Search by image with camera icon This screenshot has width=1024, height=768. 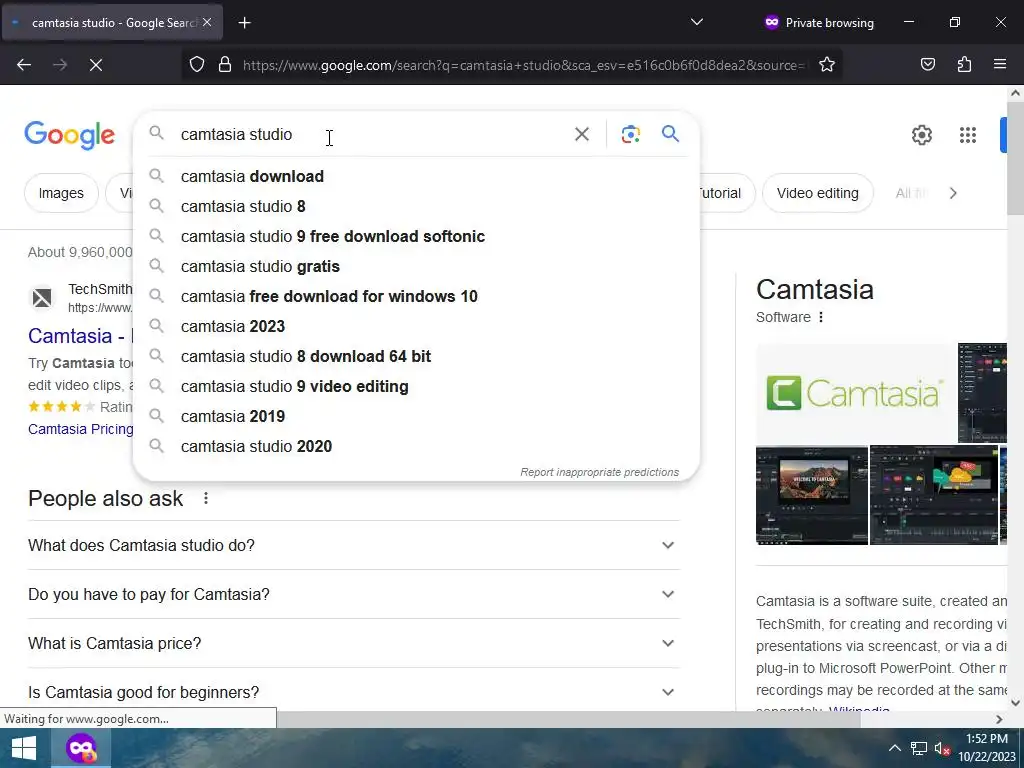coord(630,134)
